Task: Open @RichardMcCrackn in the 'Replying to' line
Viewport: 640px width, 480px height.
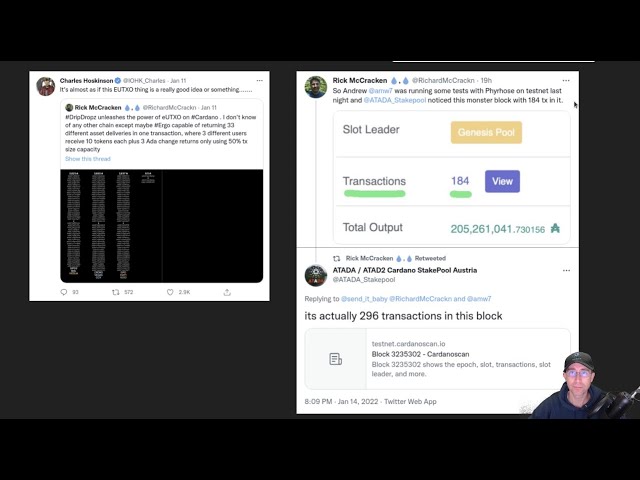Action: 420,299
